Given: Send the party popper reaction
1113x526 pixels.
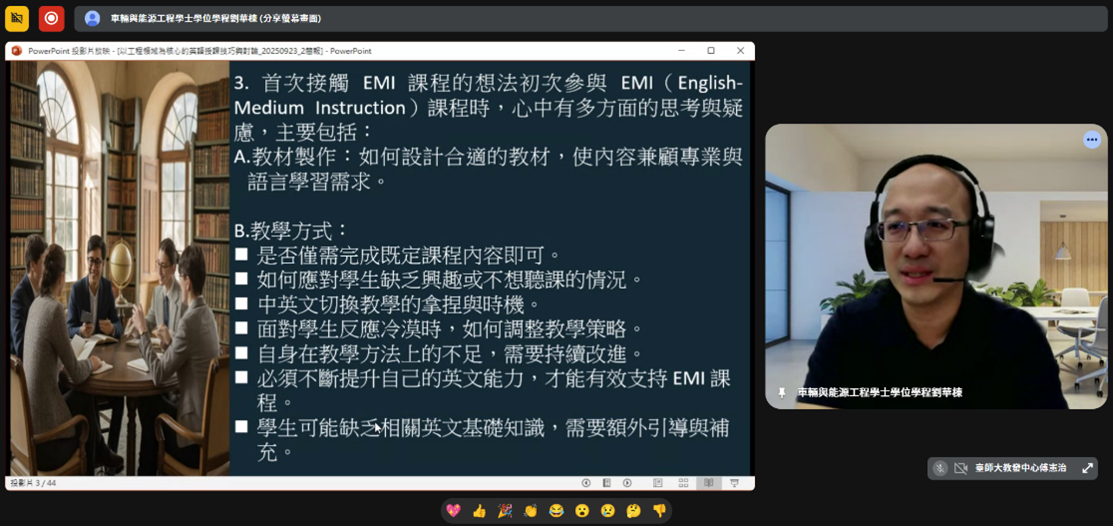Looking at the screenshot, I should (505, 511).
